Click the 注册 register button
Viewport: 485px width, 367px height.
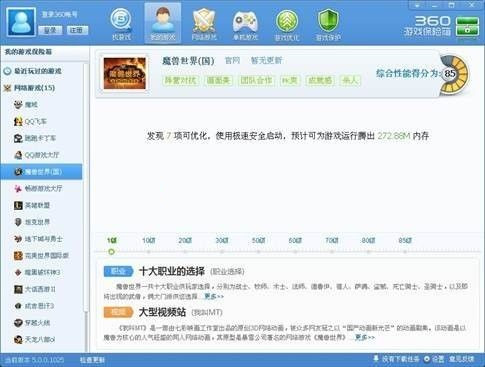(x=77, y=30)
